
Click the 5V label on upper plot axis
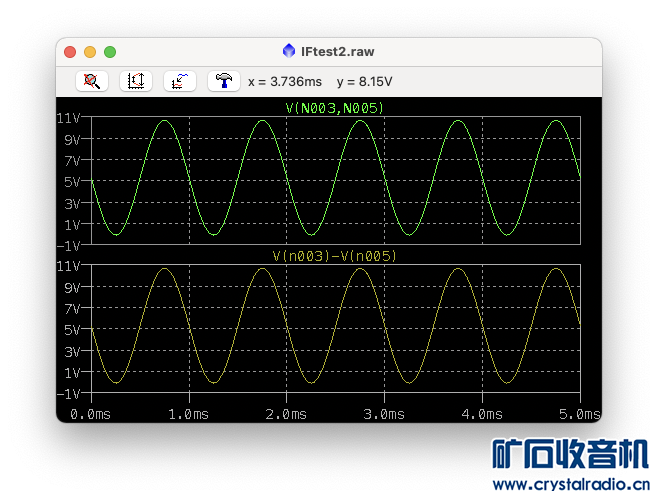[72, 182]
